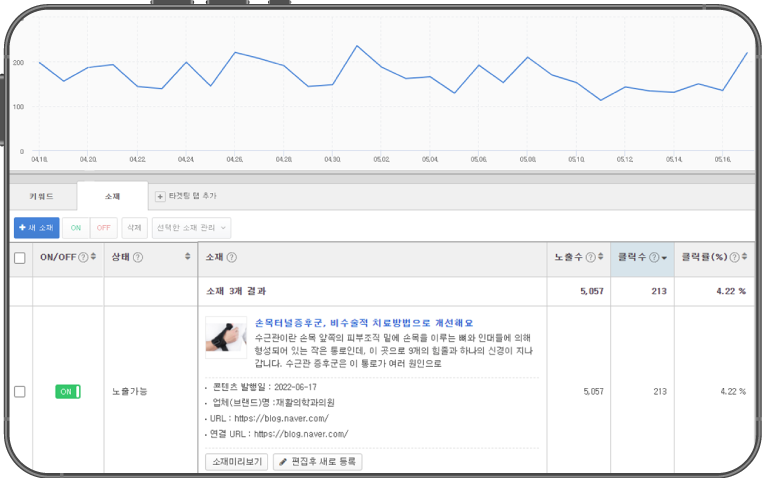
Task: Open 선택한 소재 관리 dropdown
Action: click(x=190, y=228)
